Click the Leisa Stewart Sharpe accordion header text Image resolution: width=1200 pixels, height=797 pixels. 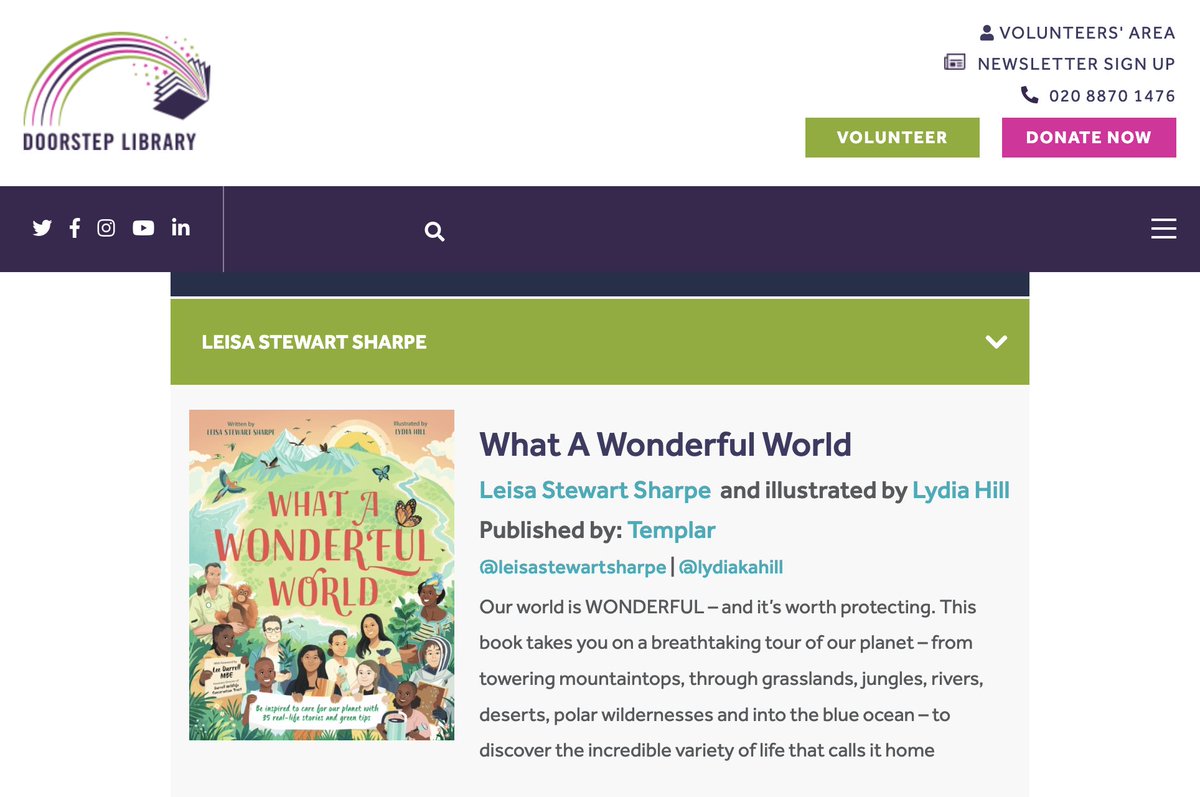coord(314,342)
